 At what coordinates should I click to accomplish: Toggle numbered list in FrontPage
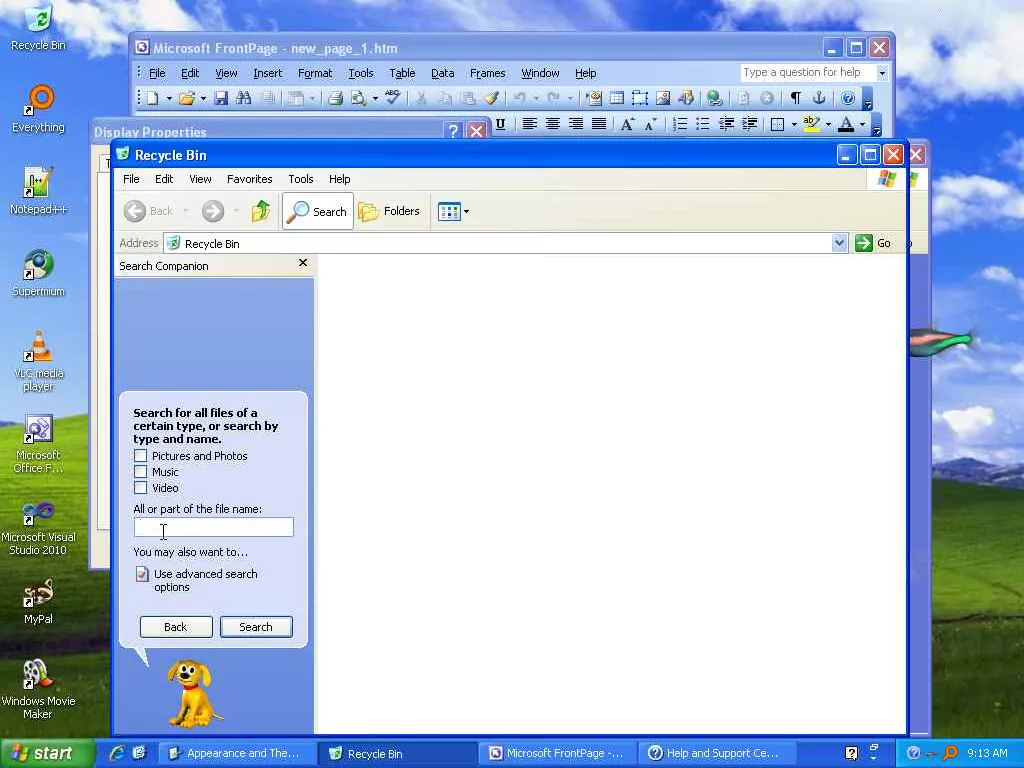[x=680, y=124]
